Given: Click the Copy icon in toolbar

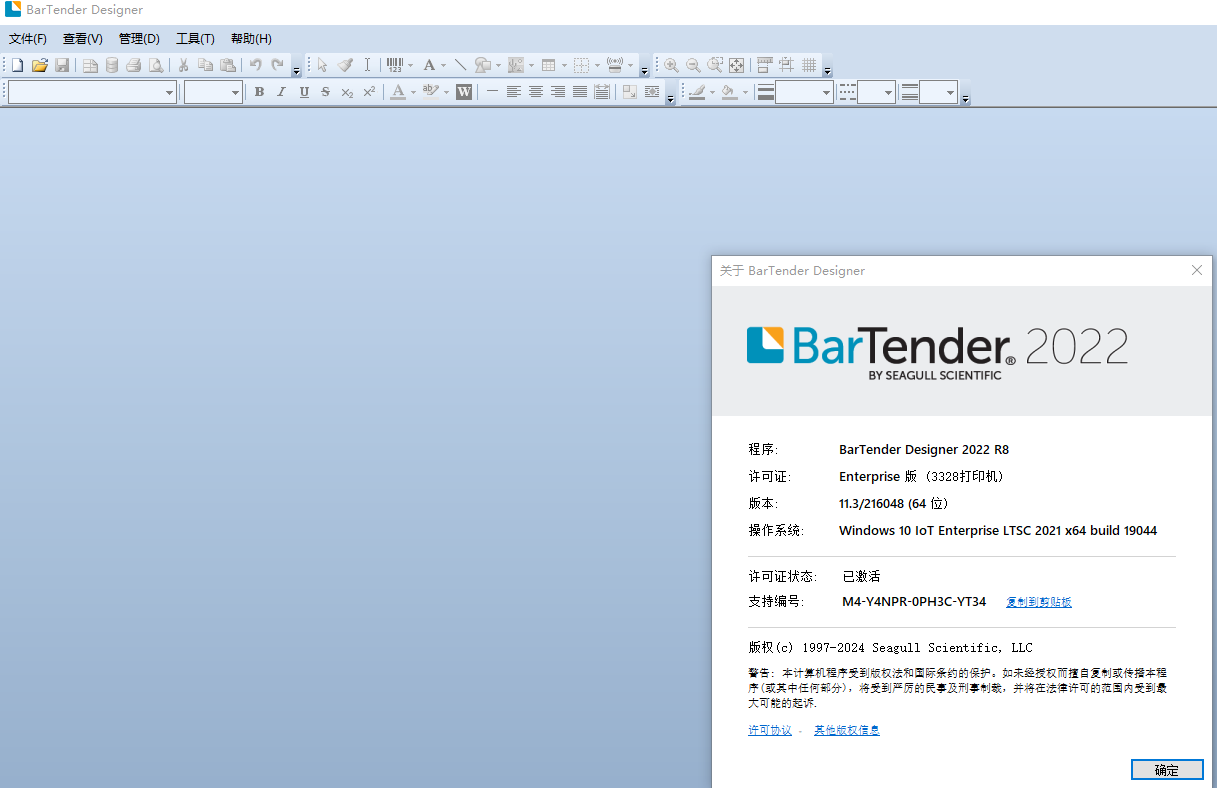Looking at the screenshot, I should [206, 65].
